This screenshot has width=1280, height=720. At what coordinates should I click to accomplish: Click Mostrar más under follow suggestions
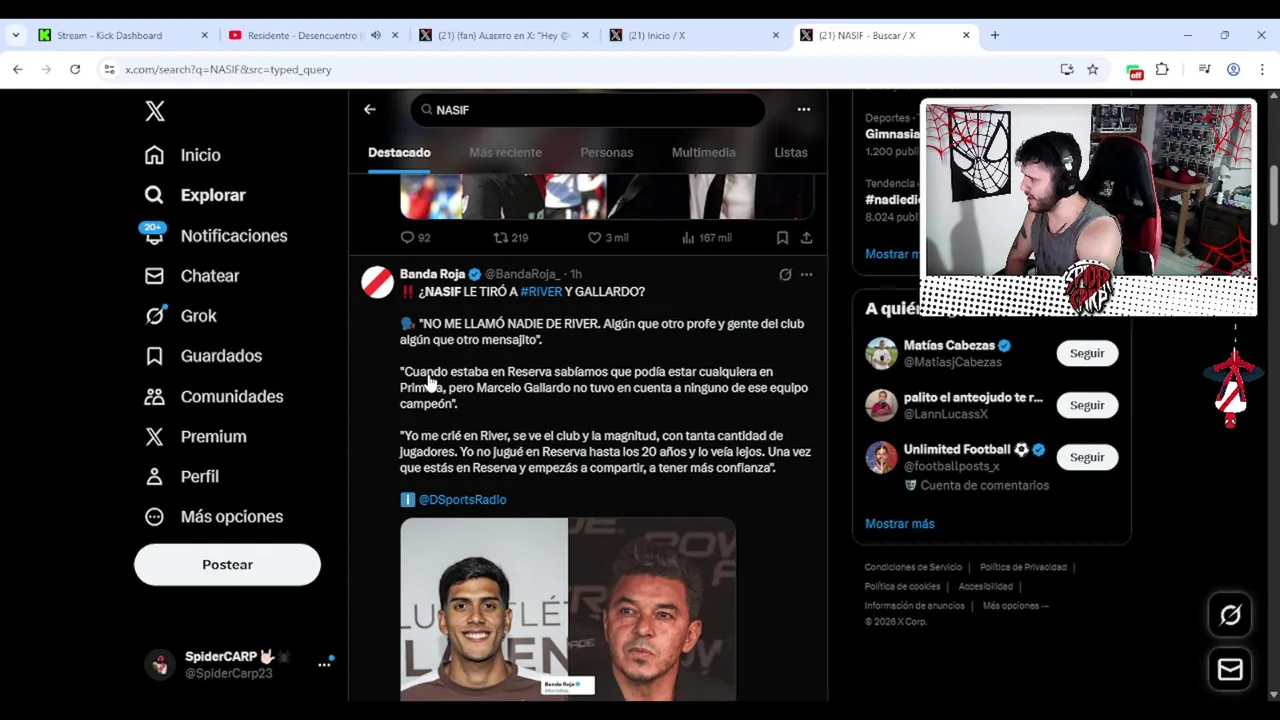tap(900, 524)
